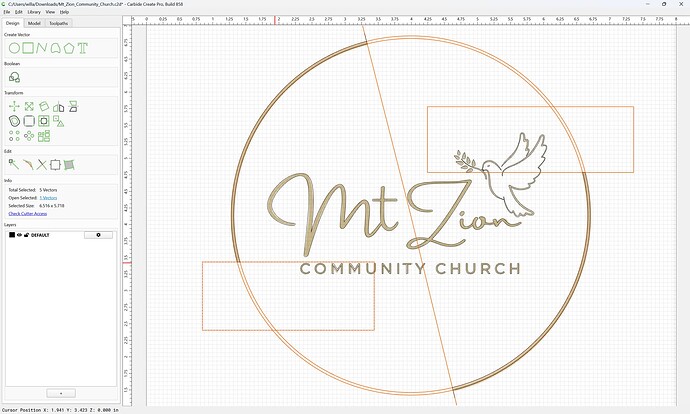690x414 pixels.
Task: Switch to the Model tab
Action: pos(34,23)
